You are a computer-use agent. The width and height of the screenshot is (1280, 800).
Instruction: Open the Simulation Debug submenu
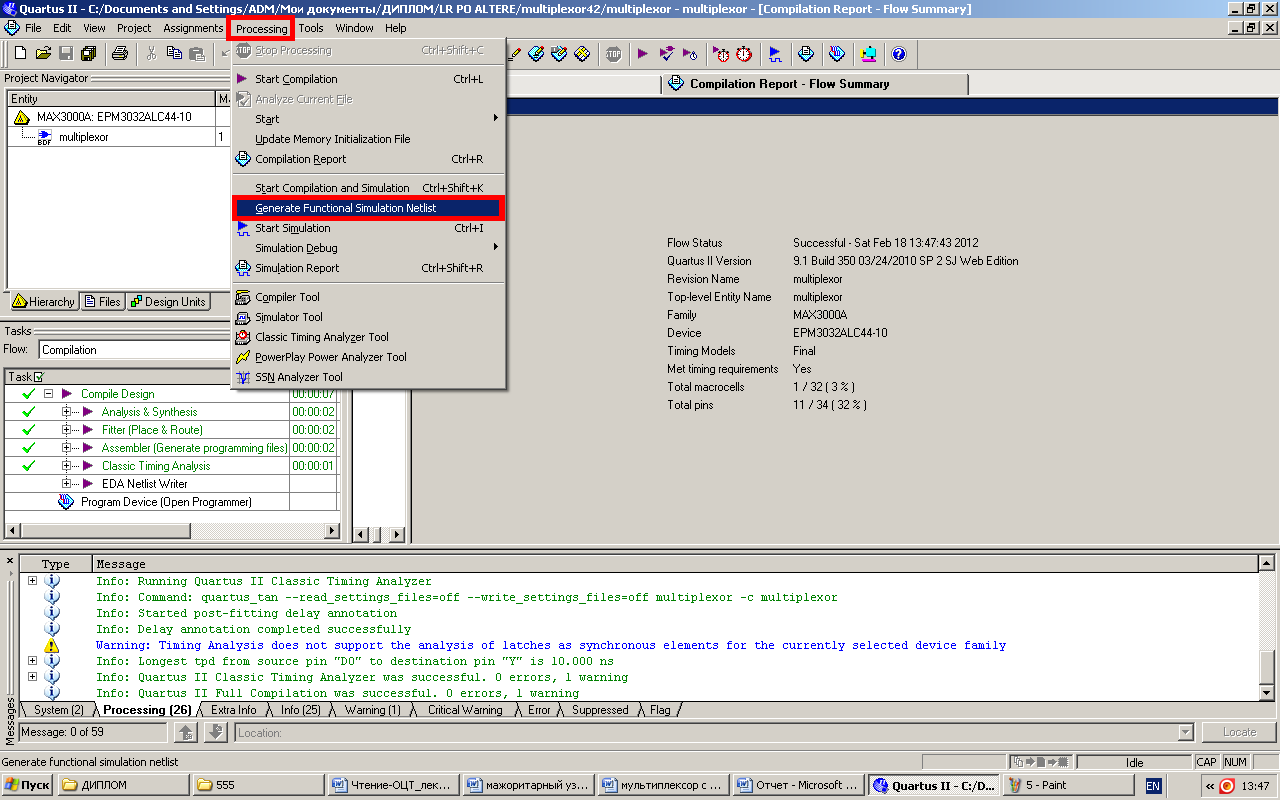(x=369, y=248)
